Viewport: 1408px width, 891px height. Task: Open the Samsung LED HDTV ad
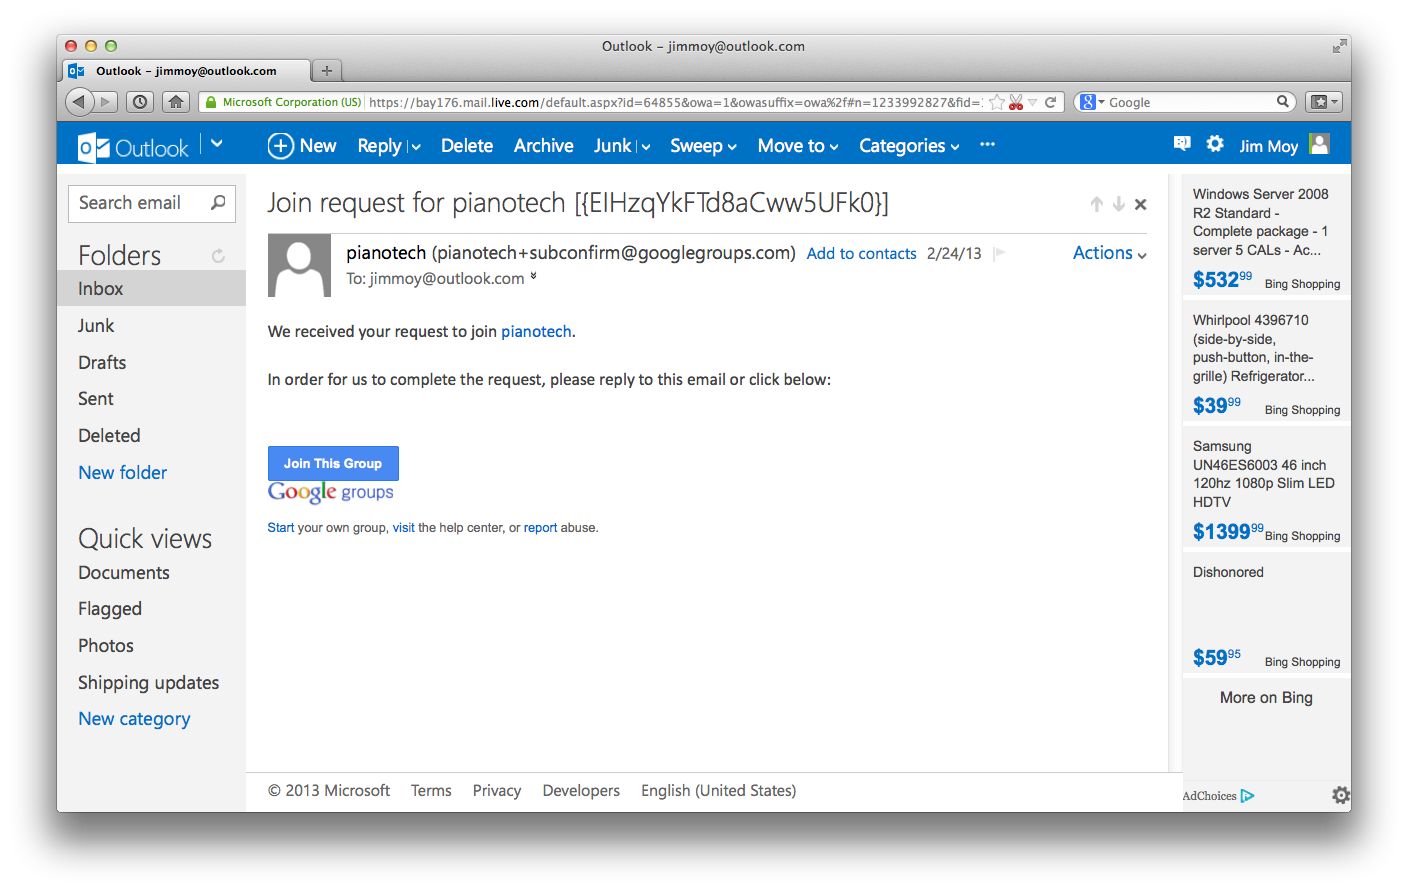1266,490
